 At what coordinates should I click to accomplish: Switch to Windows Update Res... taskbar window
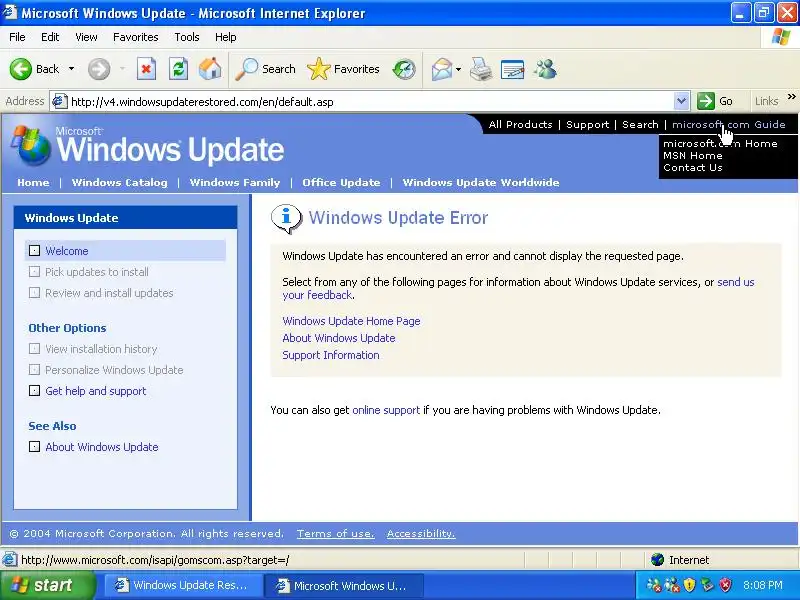[x=184, y=585]
